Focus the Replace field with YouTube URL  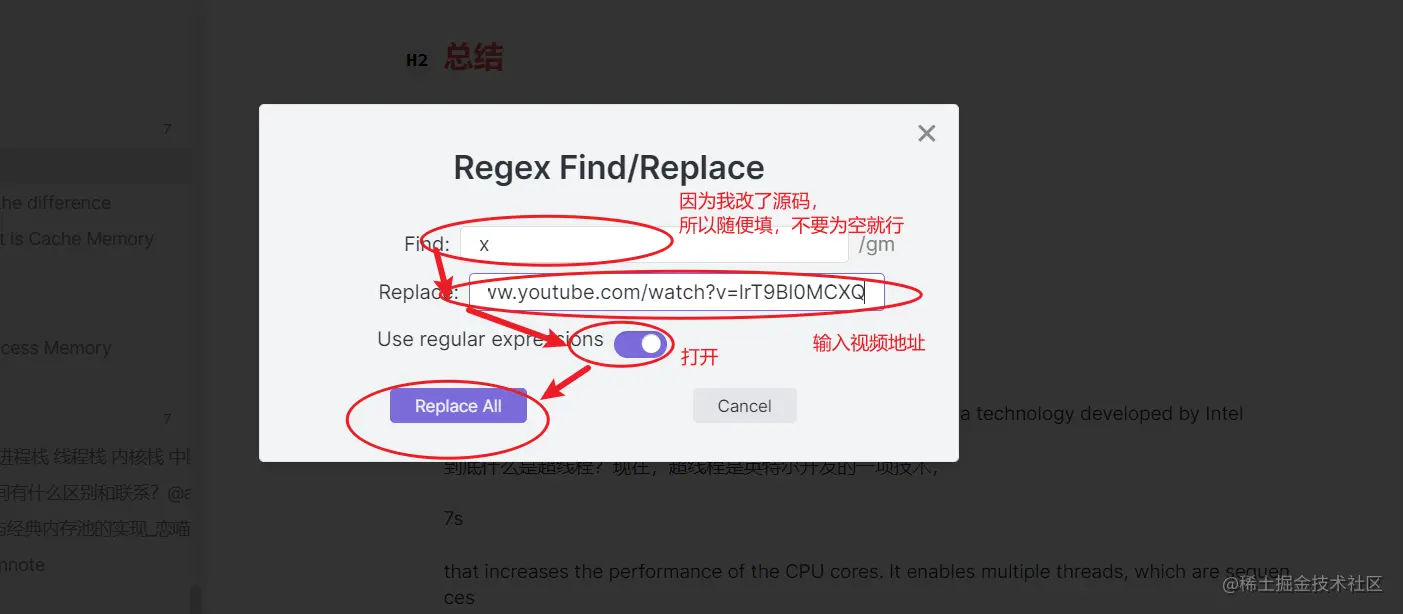(676, 292)
